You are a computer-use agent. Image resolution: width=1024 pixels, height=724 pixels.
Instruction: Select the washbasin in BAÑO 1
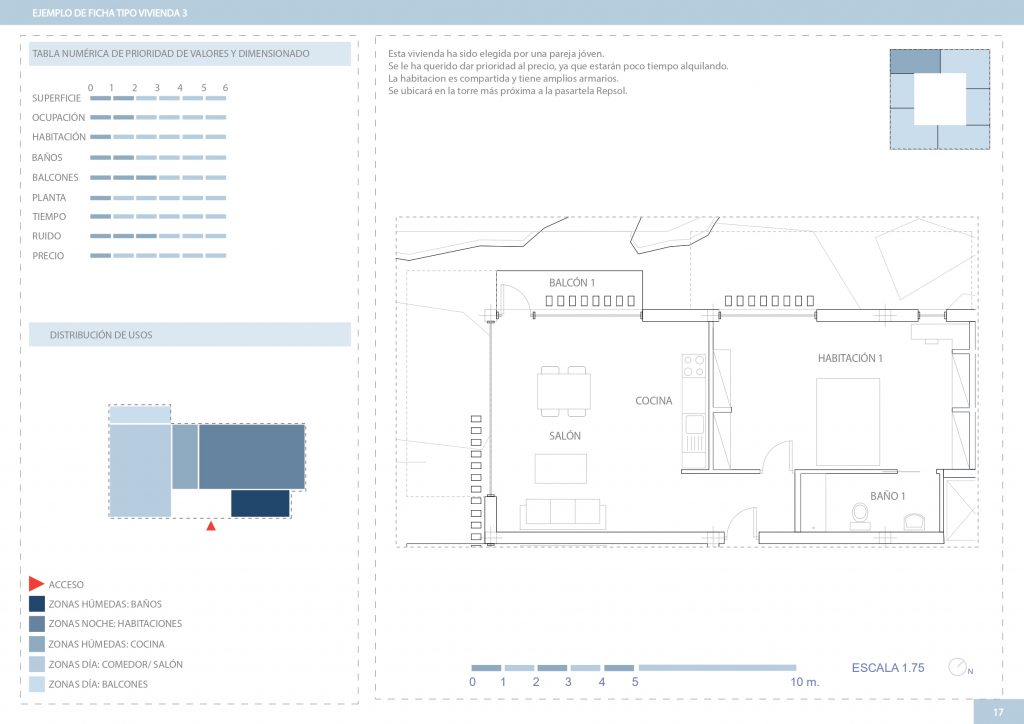(x=912, y=521)
